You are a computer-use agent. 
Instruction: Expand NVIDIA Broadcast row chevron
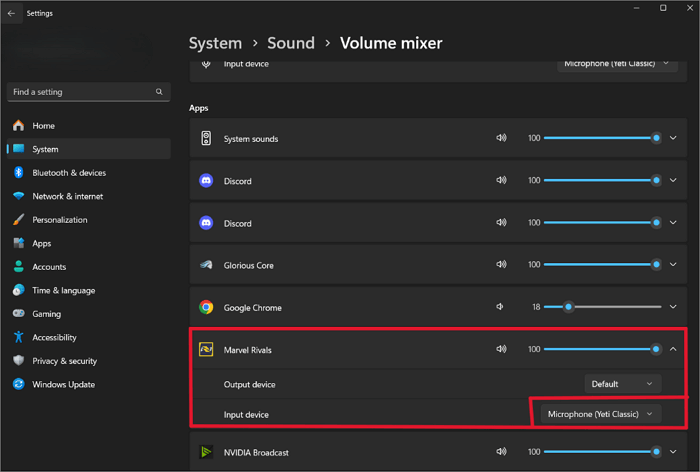pyautogui.click(x=673, y=451)
